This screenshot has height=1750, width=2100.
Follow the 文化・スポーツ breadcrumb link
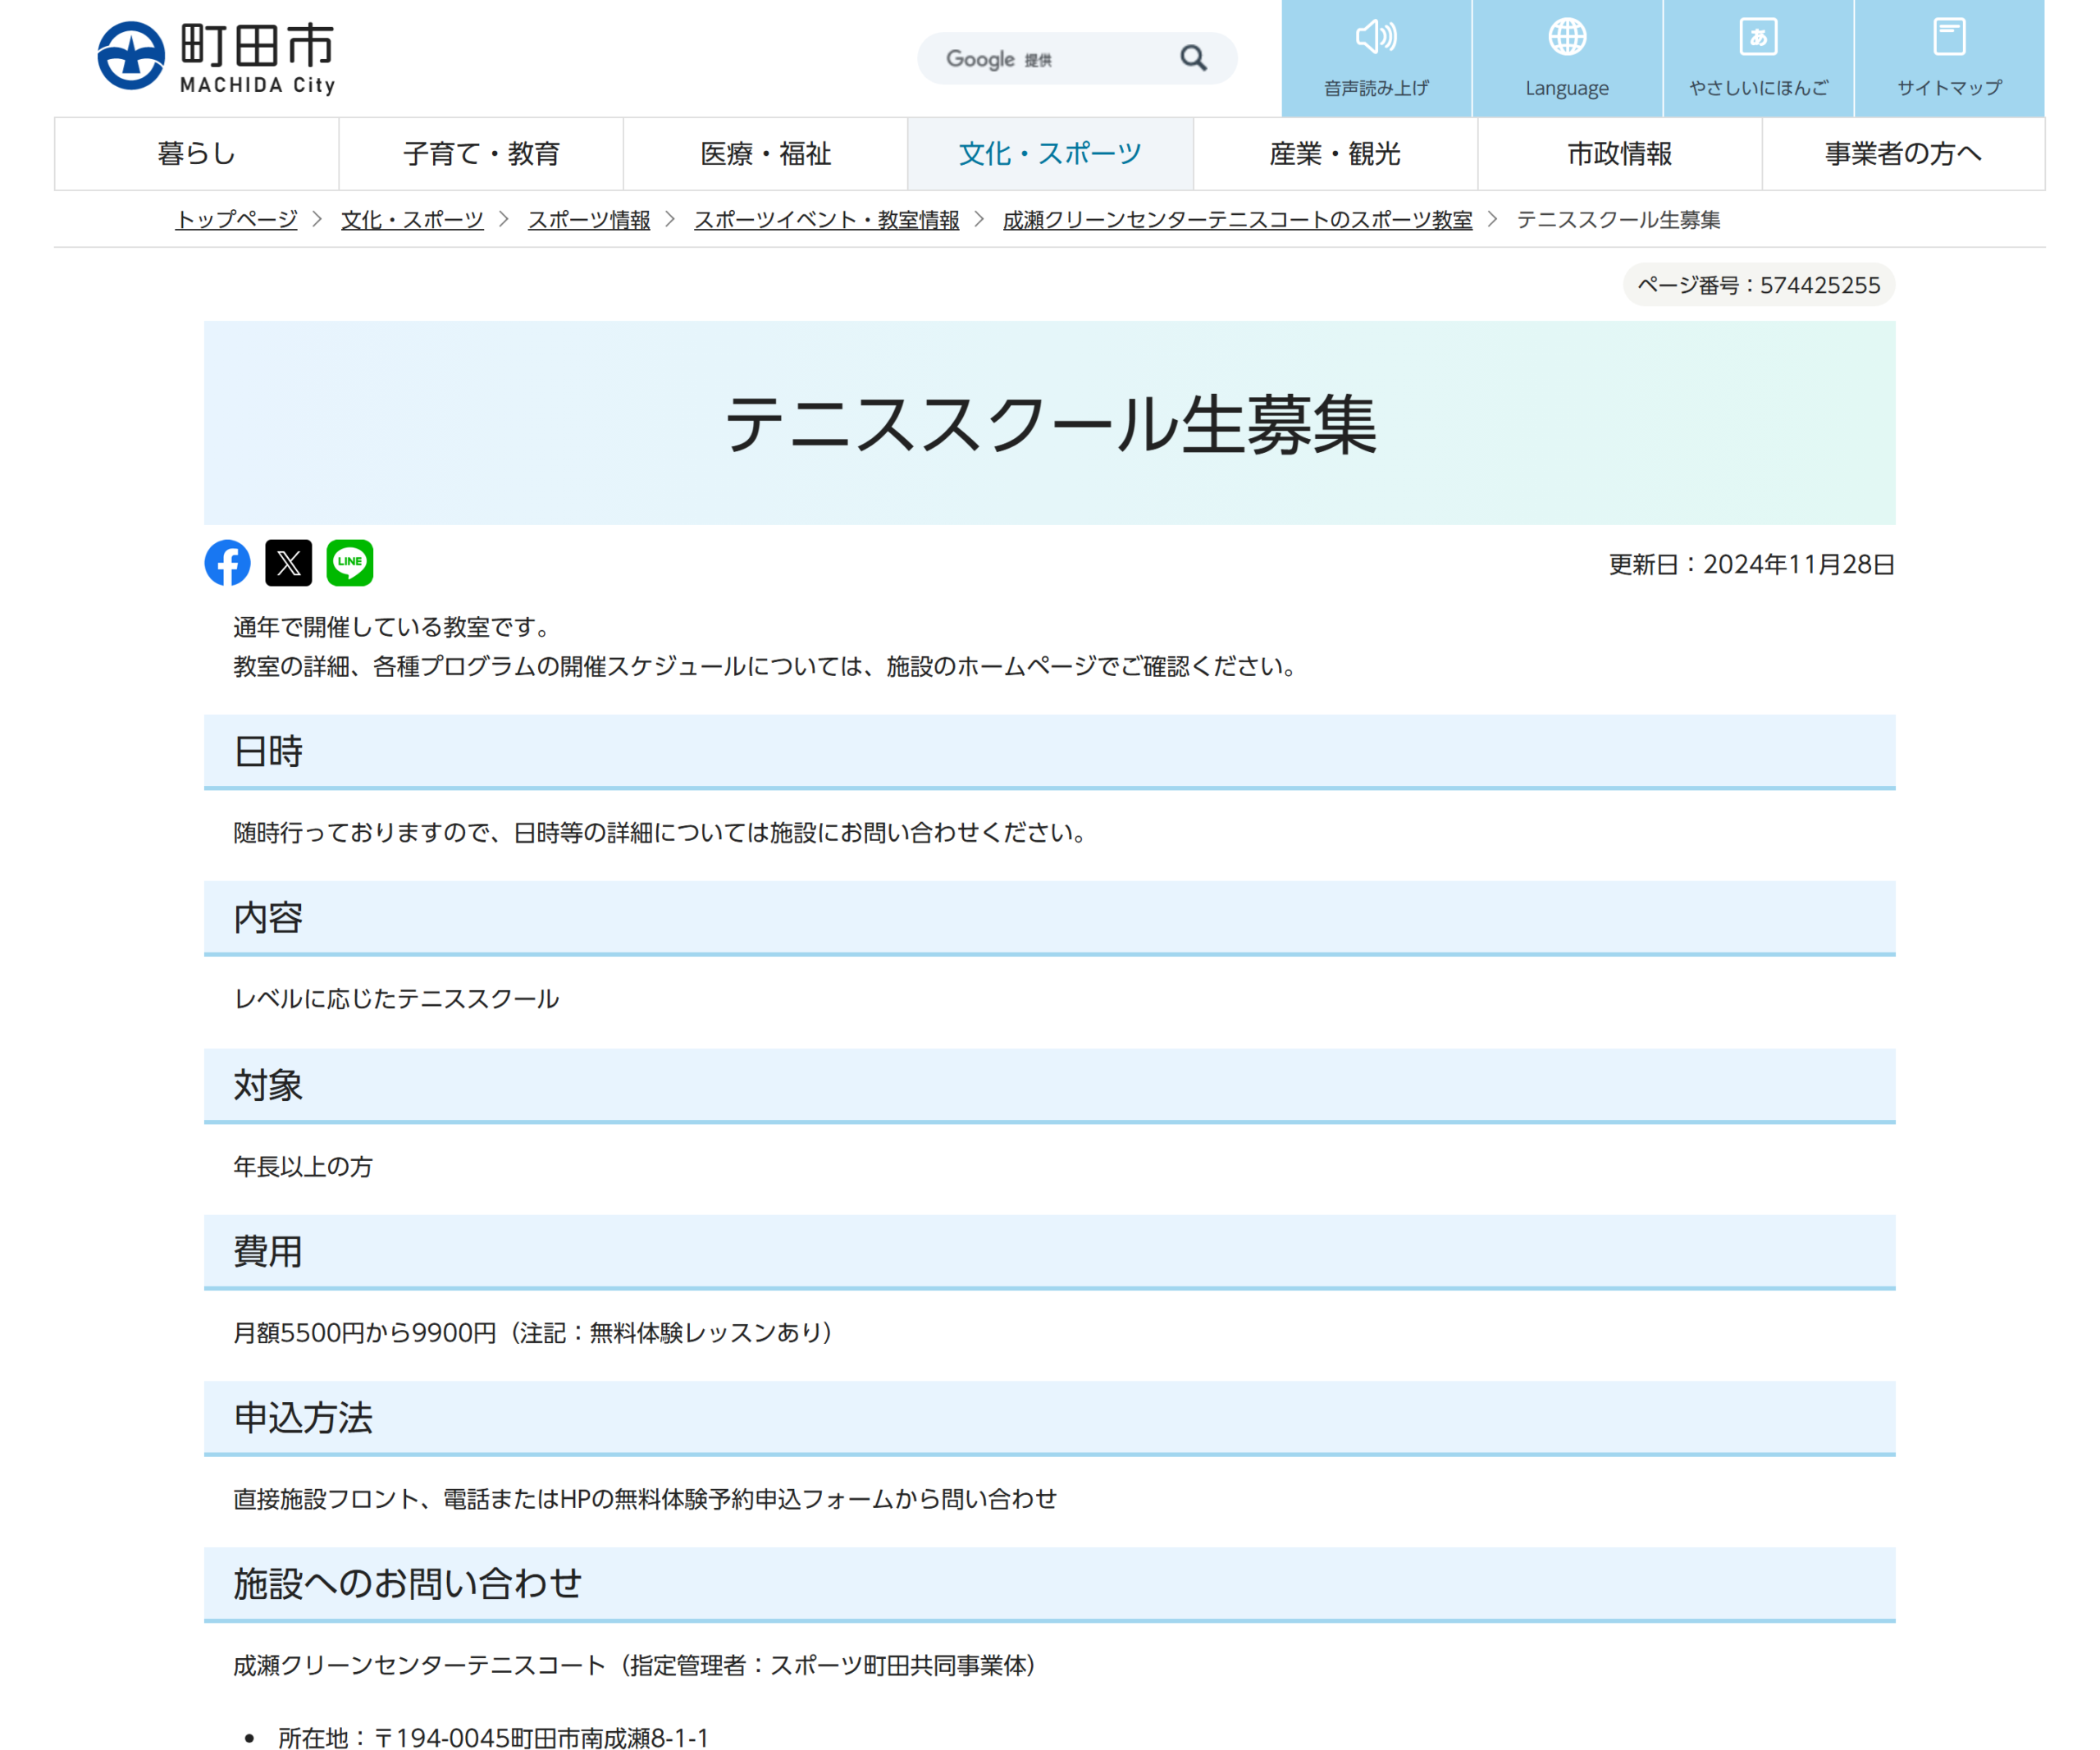click(x=412, y=220)
